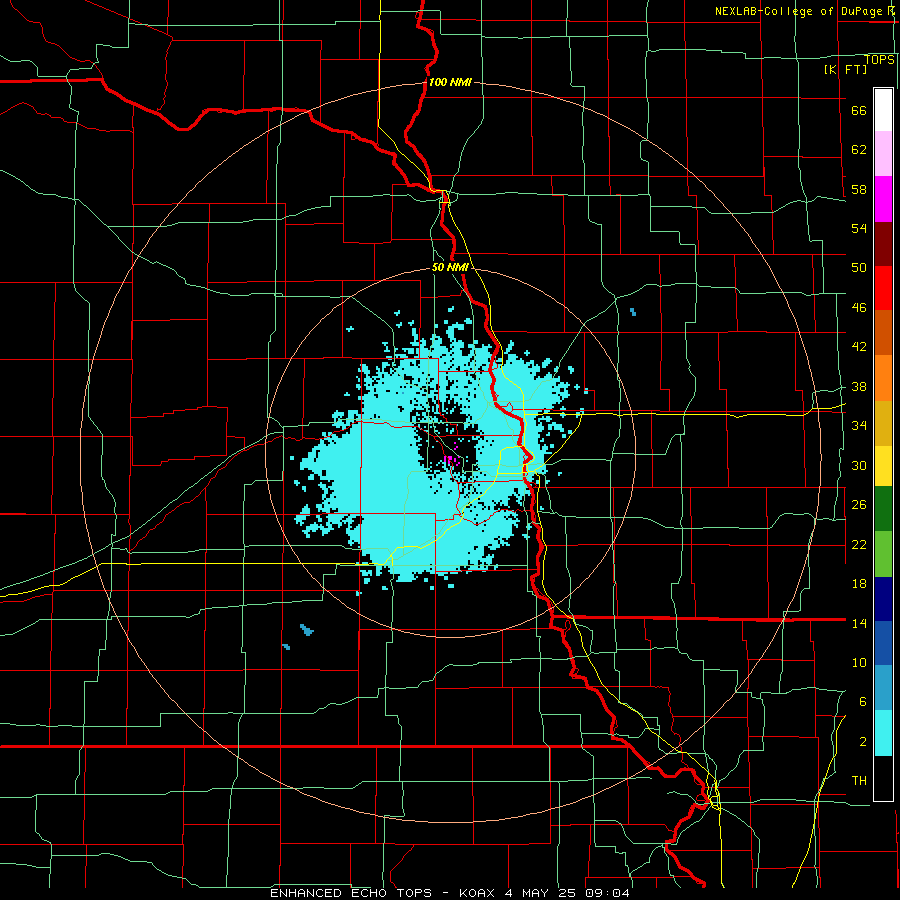Select the navy blue legend swatch
The width and height of the screenshot is (900, 900).
click(x=883, y=599)
